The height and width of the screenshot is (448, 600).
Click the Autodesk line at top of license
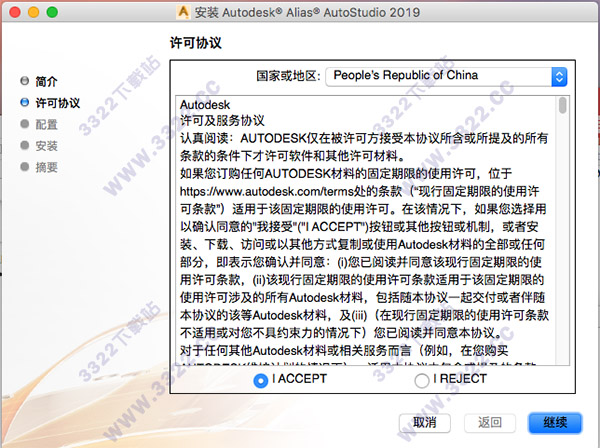pos(205,104)
